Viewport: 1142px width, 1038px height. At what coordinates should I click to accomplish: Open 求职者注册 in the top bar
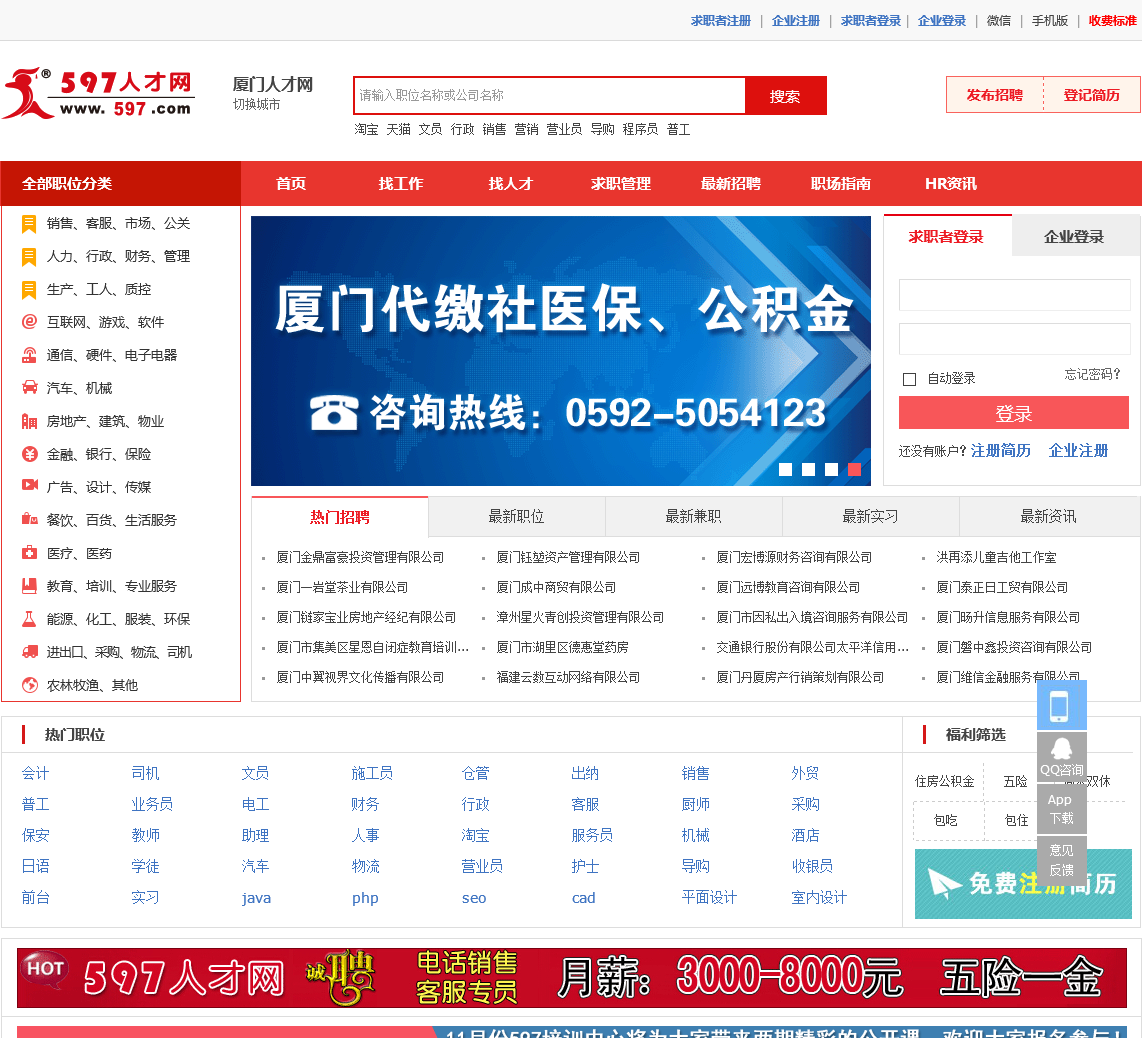[720, 20]
